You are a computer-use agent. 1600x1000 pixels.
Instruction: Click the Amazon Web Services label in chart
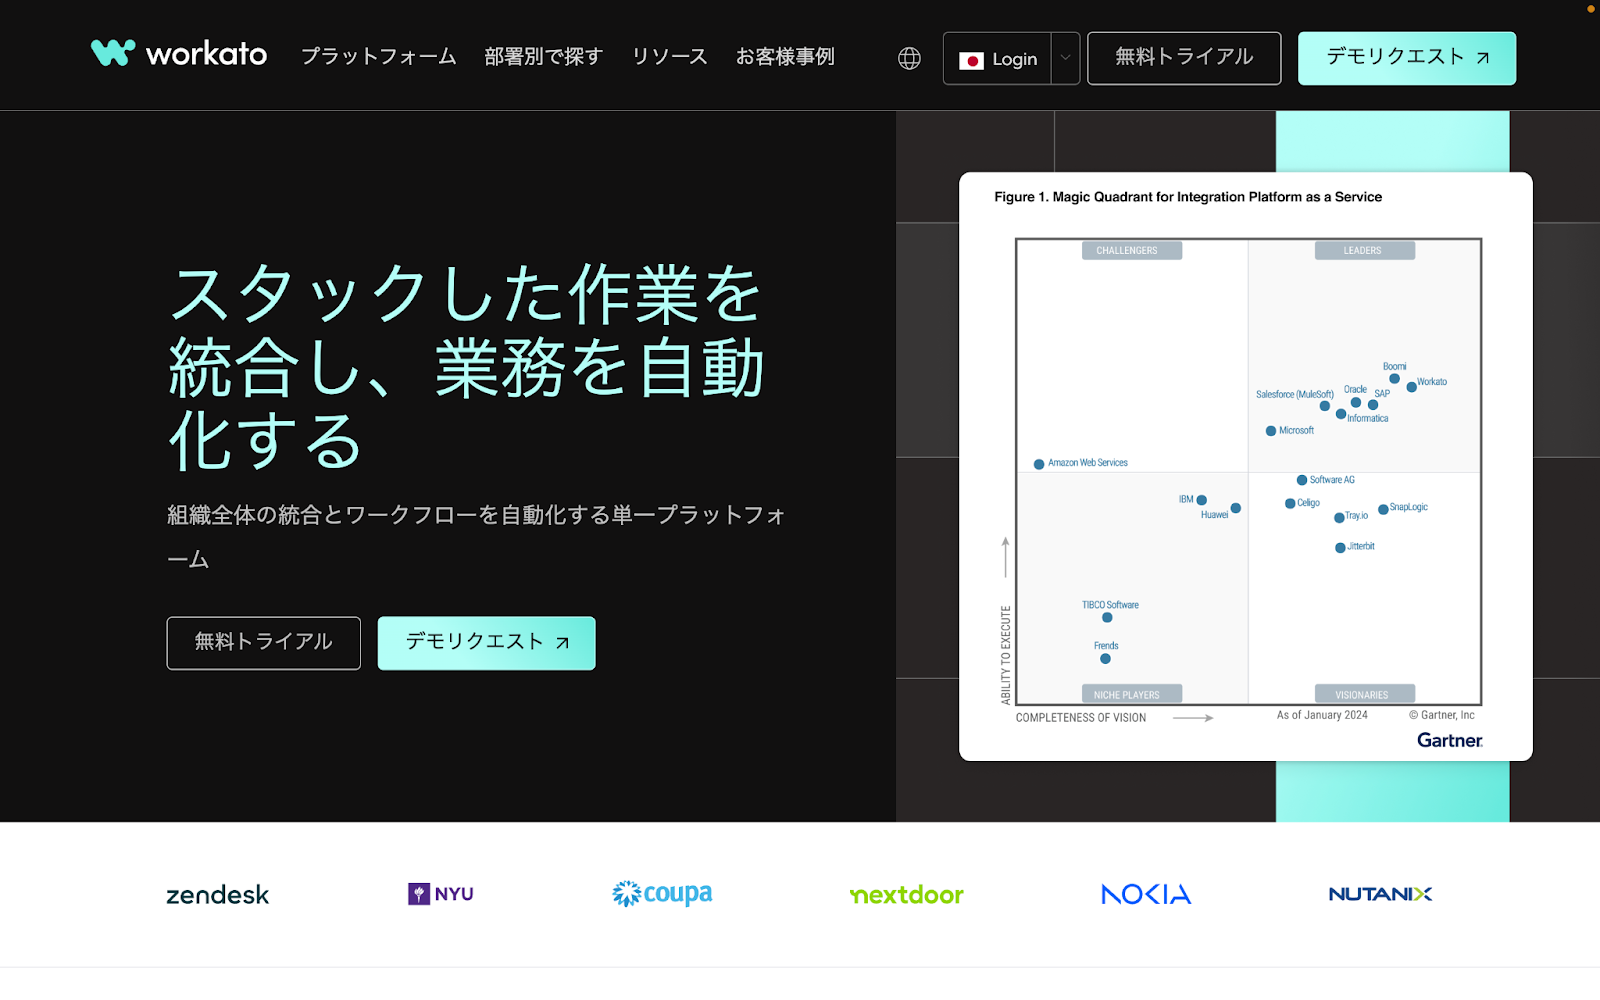[x=1087, y=463]
